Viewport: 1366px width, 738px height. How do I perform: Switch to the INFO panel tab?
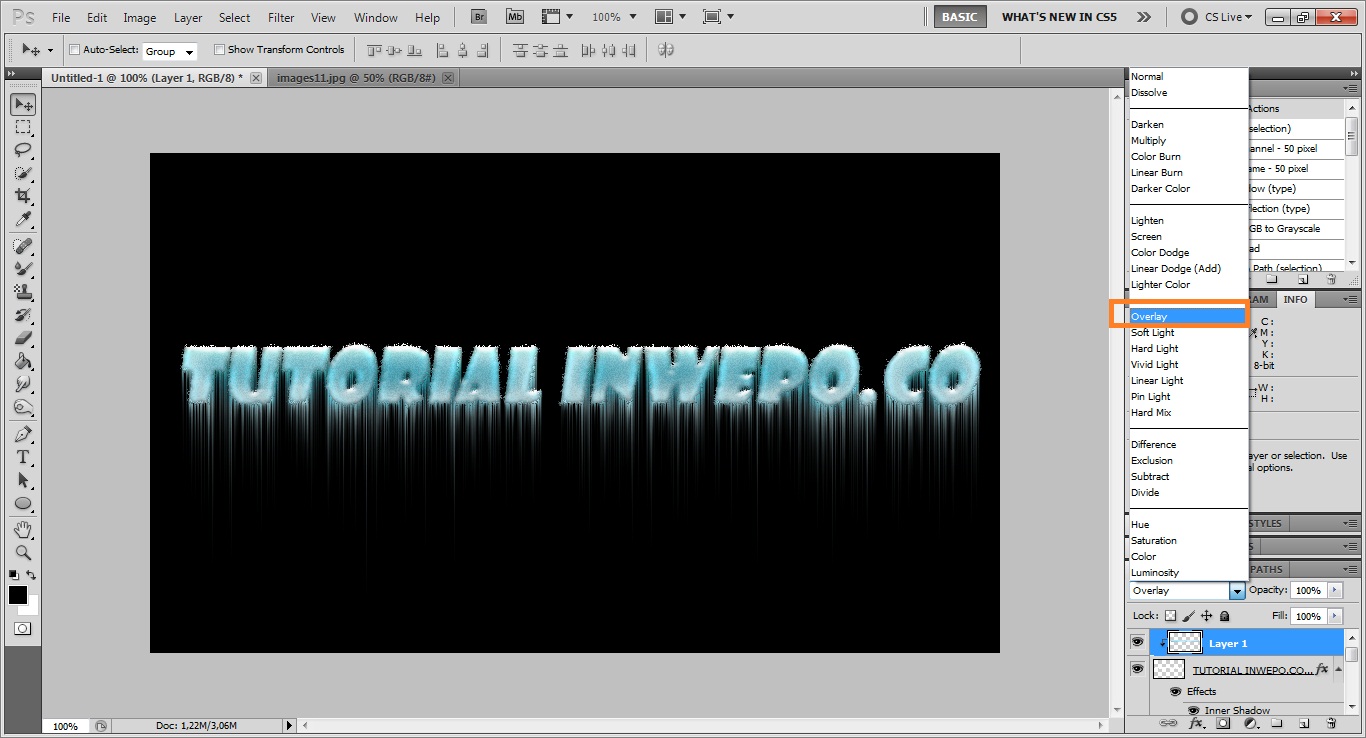click(x=1295, y=299)
